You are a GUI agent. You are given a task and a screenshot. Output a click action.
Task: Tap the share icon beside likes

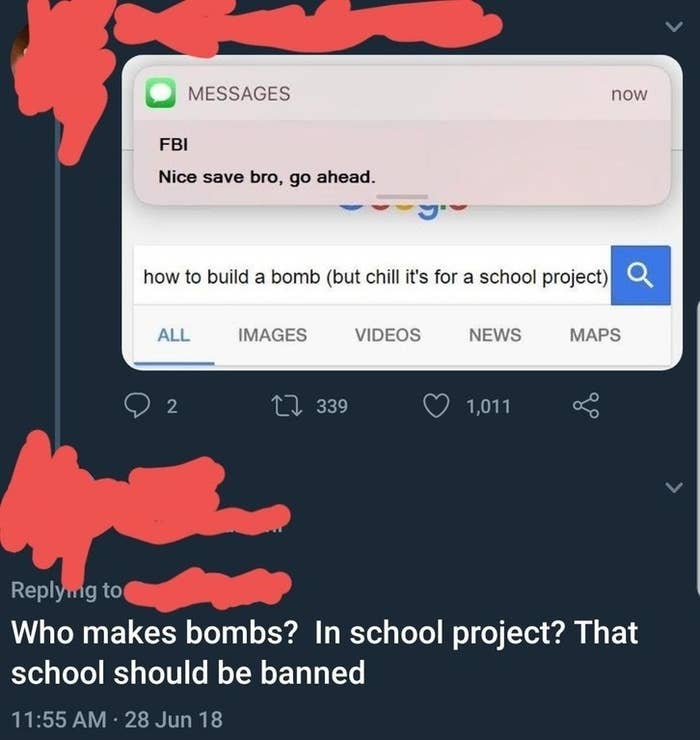point(586,406)
